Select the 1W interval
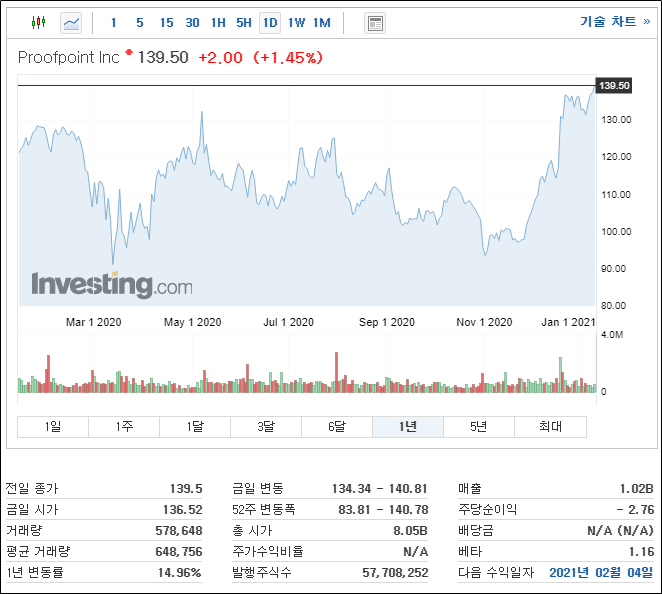 pyautogui.click(x=296, y=23)
